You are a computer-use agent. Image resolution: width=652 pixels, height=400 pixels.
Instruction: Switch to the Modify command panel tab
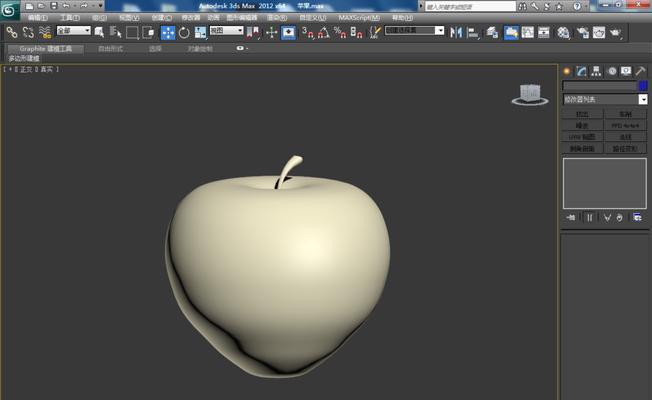coord(581,71)
